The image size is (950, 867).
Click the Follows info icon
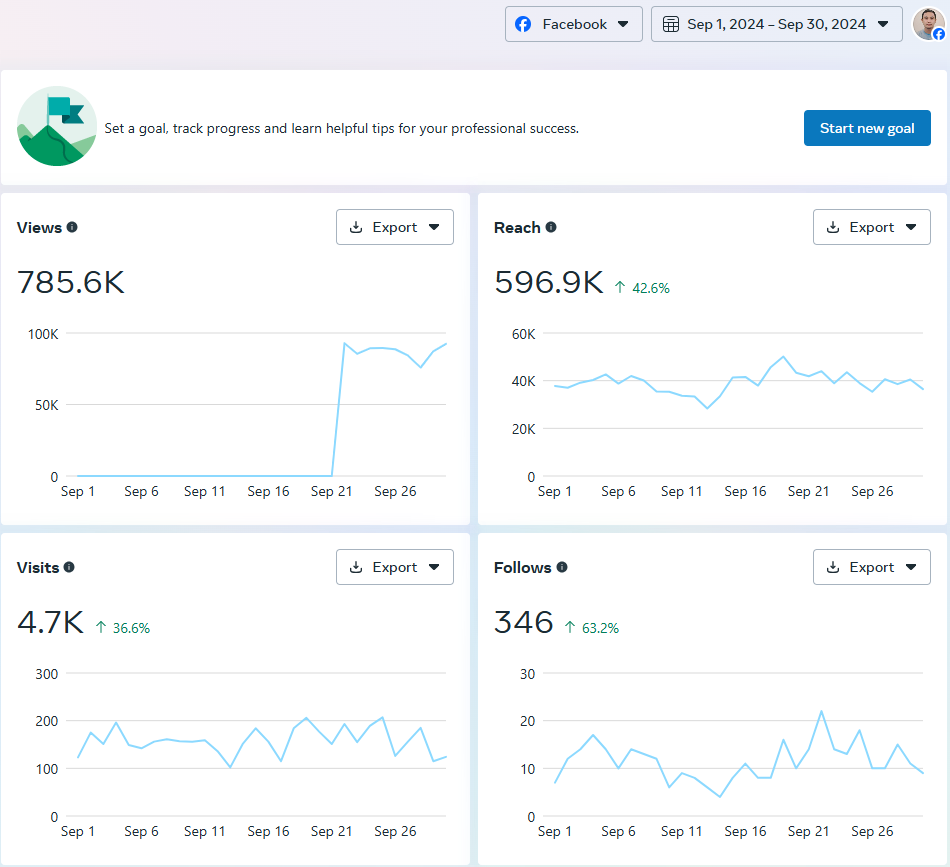tap(562, 568)
